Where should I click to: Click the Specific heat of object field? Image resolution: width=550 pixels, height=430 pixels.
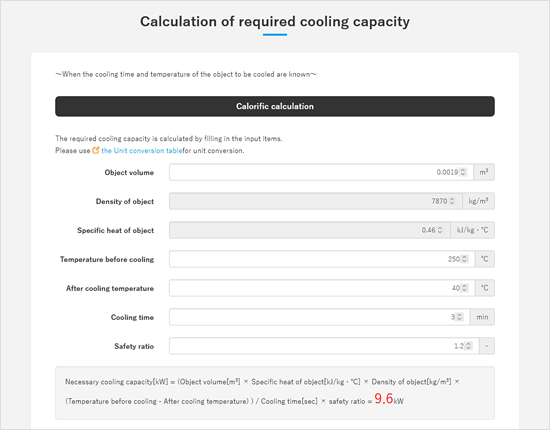(x=309, y=230)
